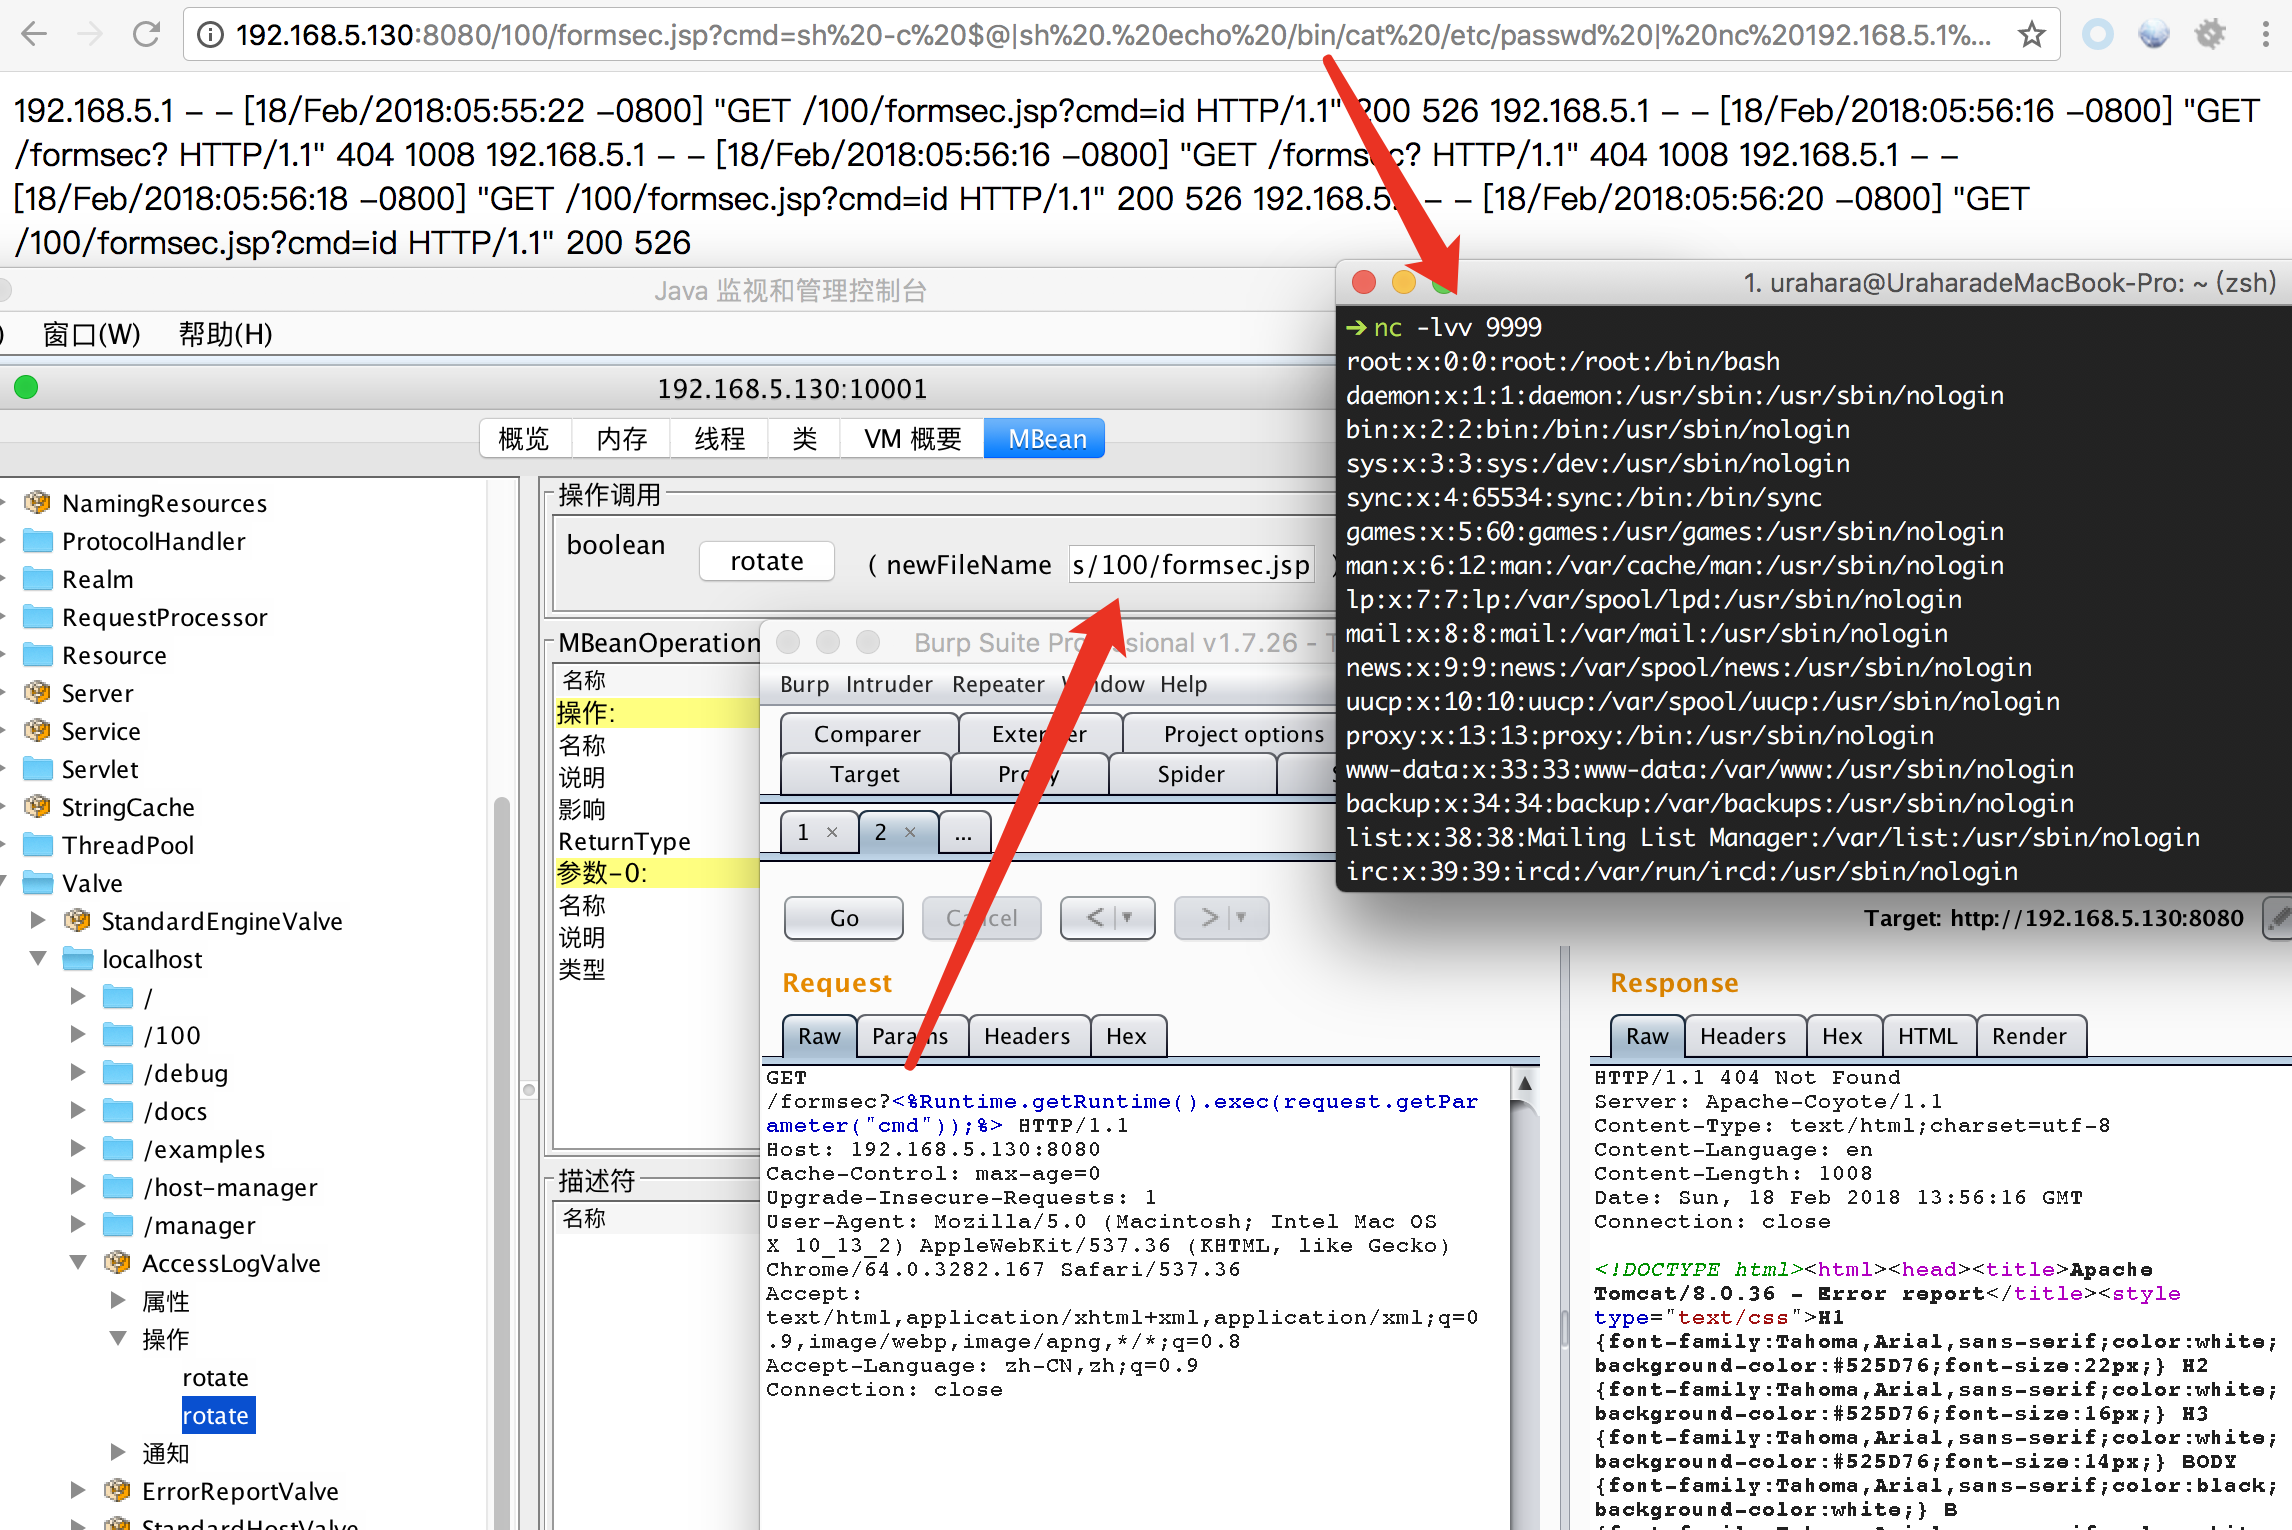Switch to the MBean tab
This screenshot has height=1530, width=2292.
click(x=1046, y=439)
